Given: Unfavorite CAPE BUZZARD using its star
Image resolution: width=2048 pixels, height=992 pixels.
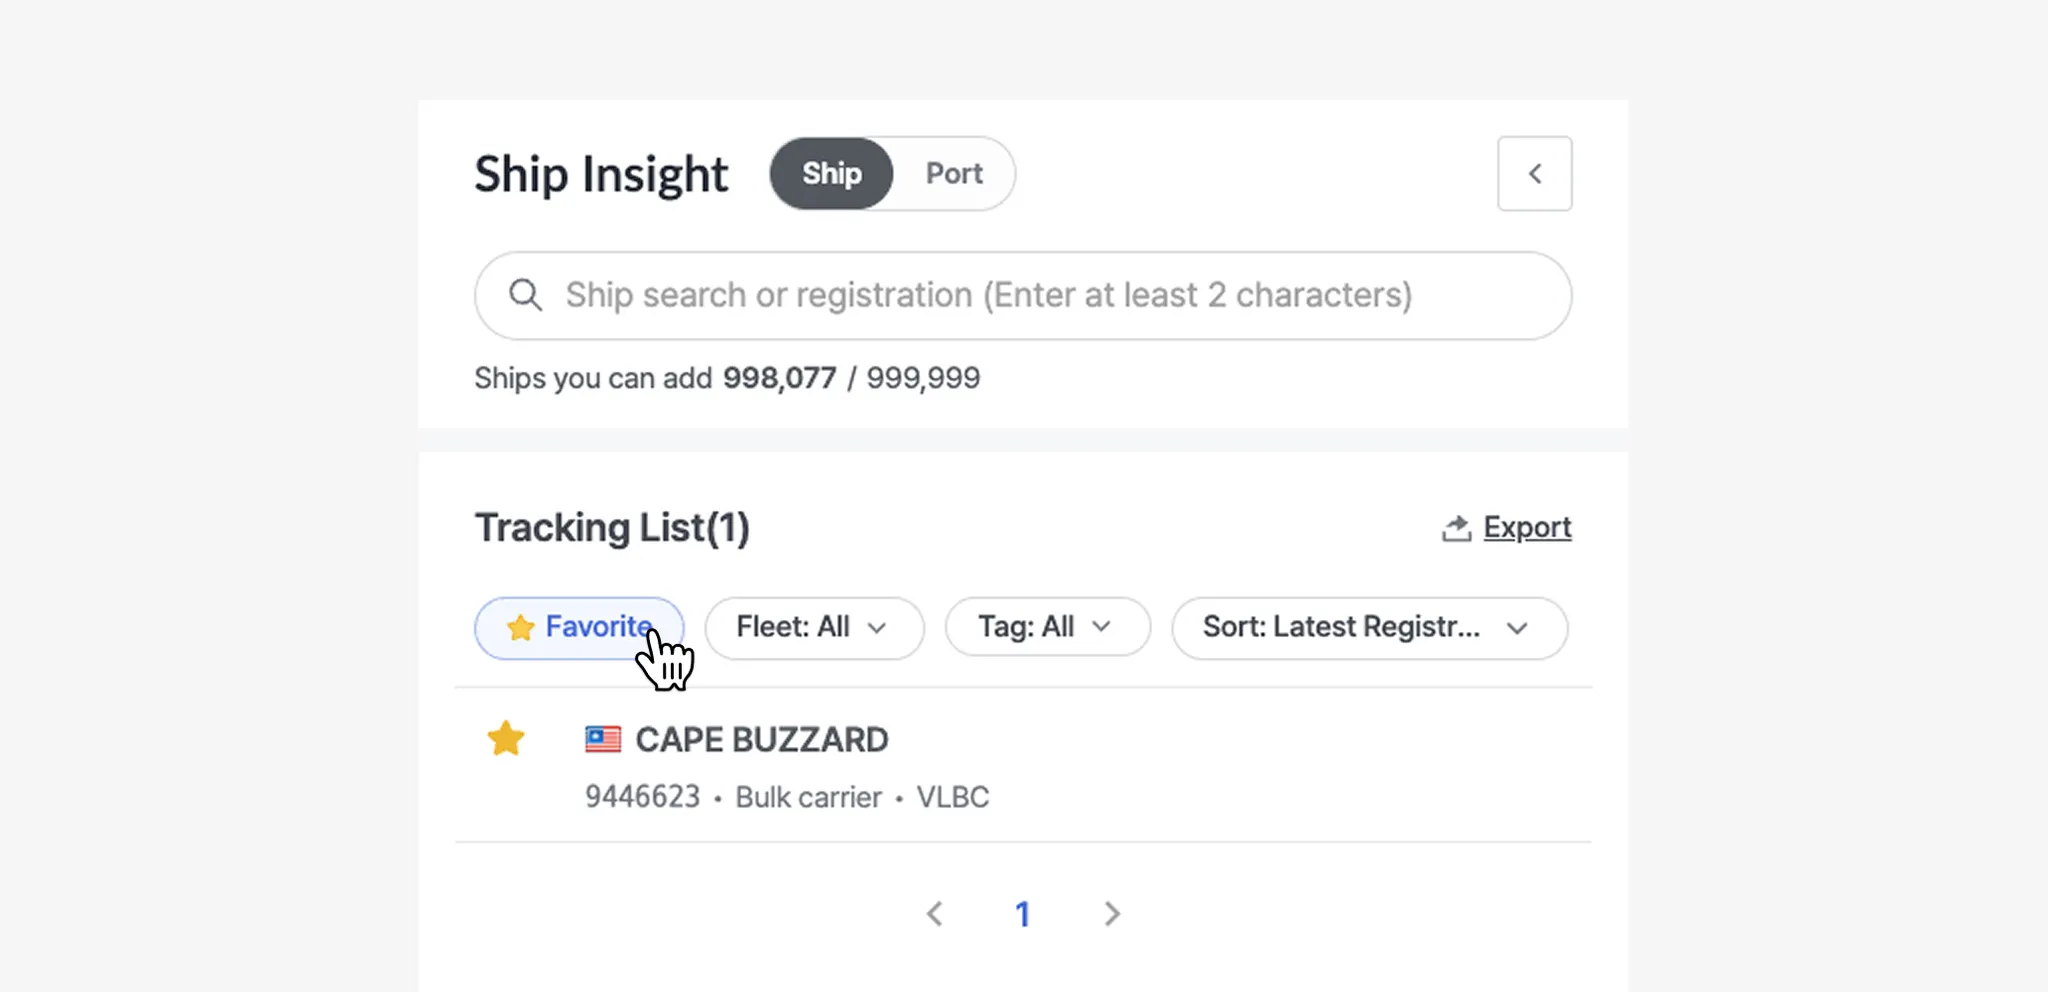Looking at the screenshot, I should click(x=506, y=739).
